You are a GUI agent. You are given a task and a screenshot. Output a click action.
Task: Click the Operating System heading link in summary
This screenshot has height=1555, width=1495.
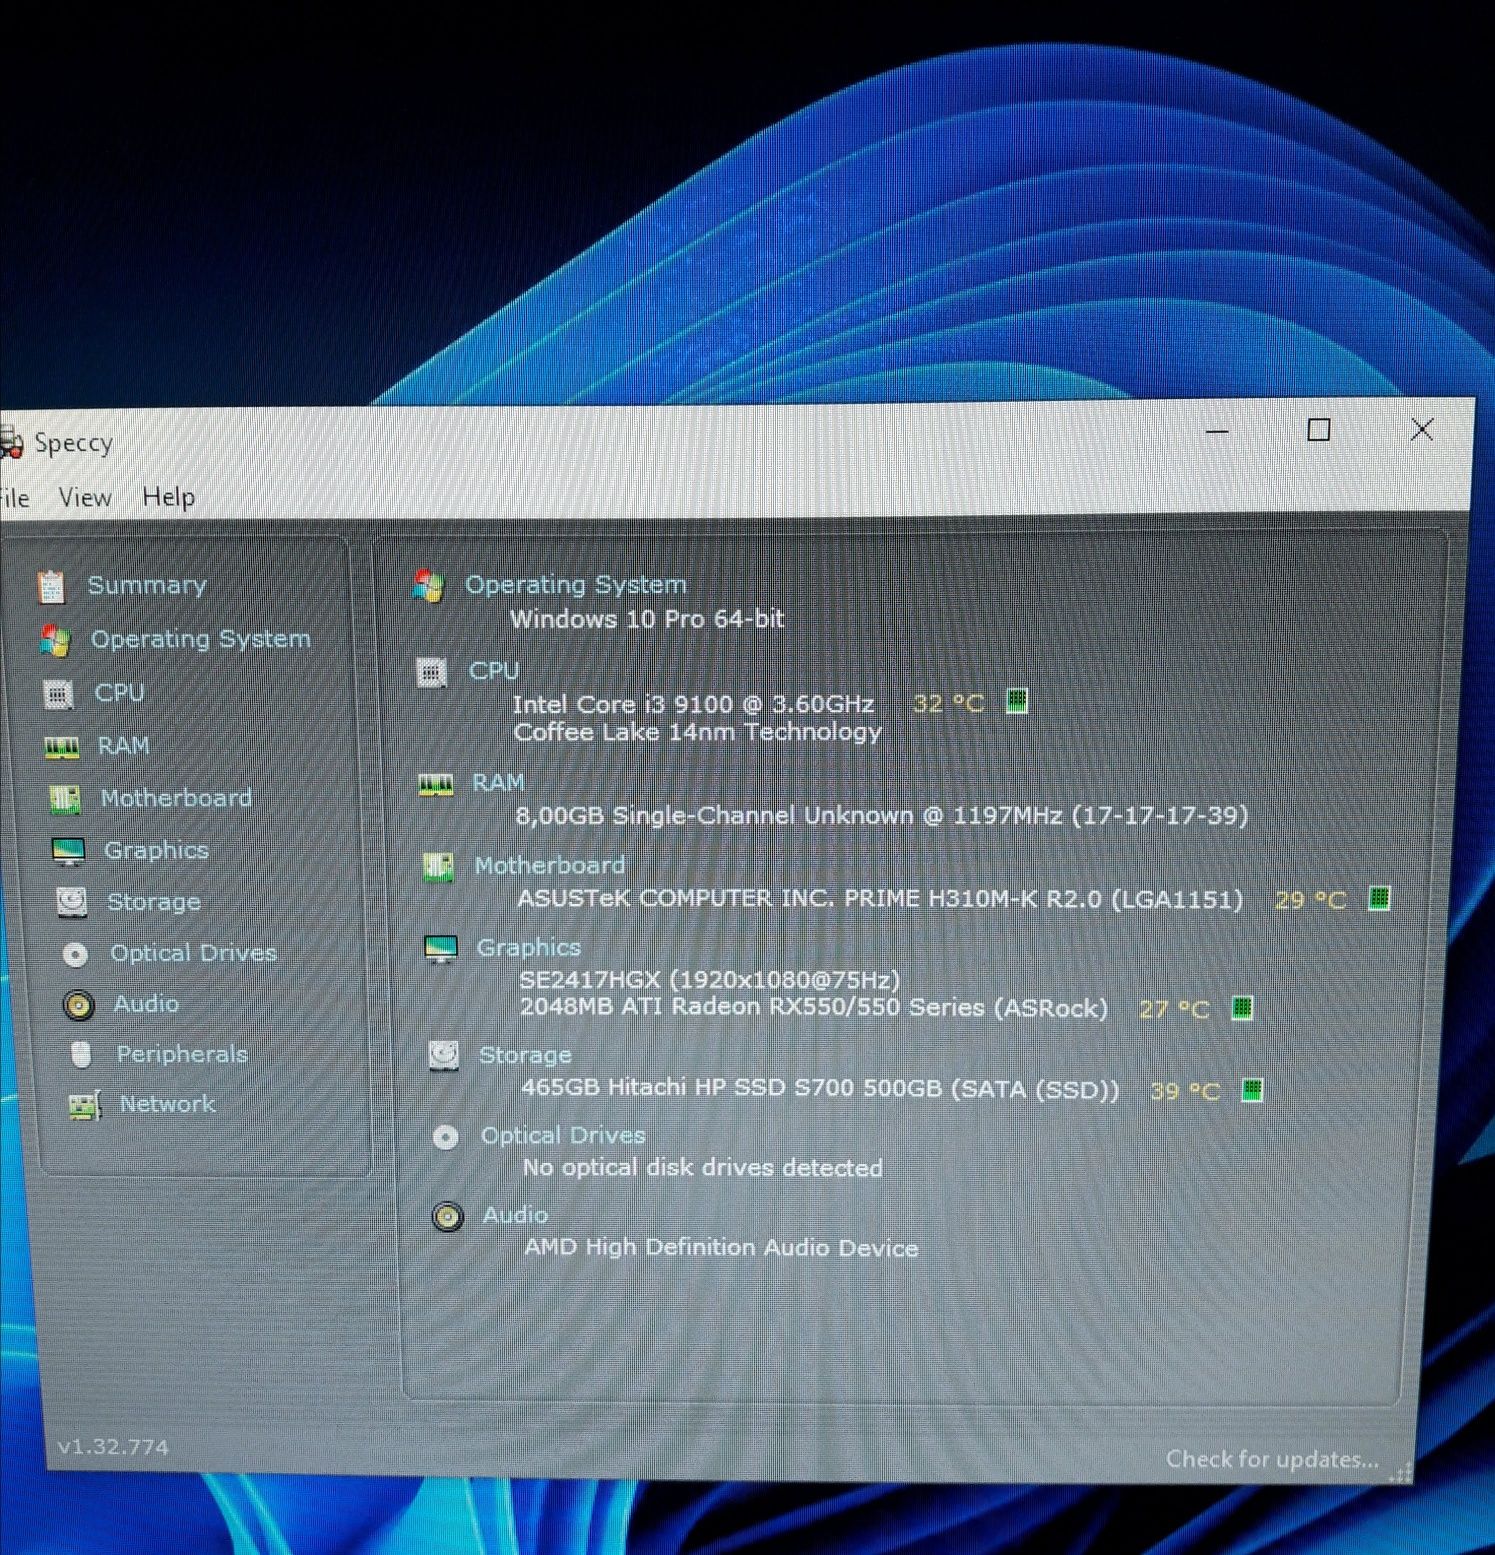point(576,585)
